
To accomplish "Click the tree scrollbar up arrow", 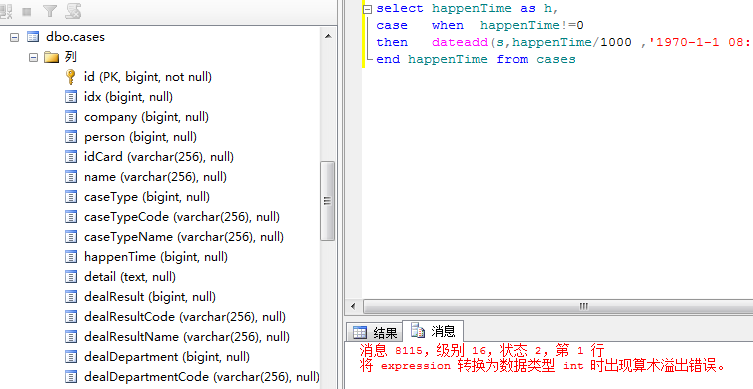I will [328, 36].
